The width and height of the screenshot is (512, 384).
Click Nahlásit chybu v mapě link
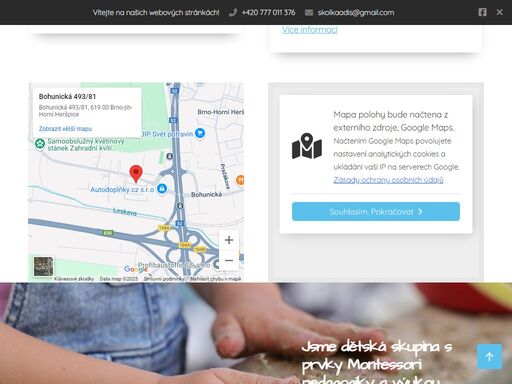tap(216, 279)
